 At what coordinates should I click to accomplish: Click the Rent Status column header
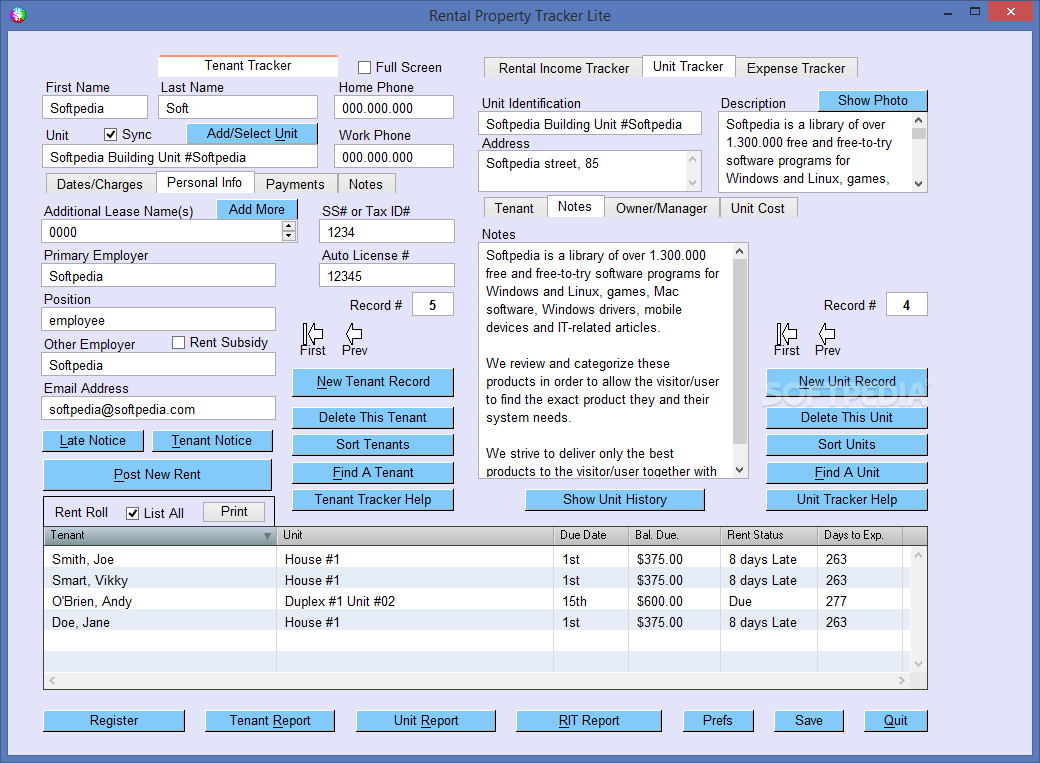tap(769, 535)
